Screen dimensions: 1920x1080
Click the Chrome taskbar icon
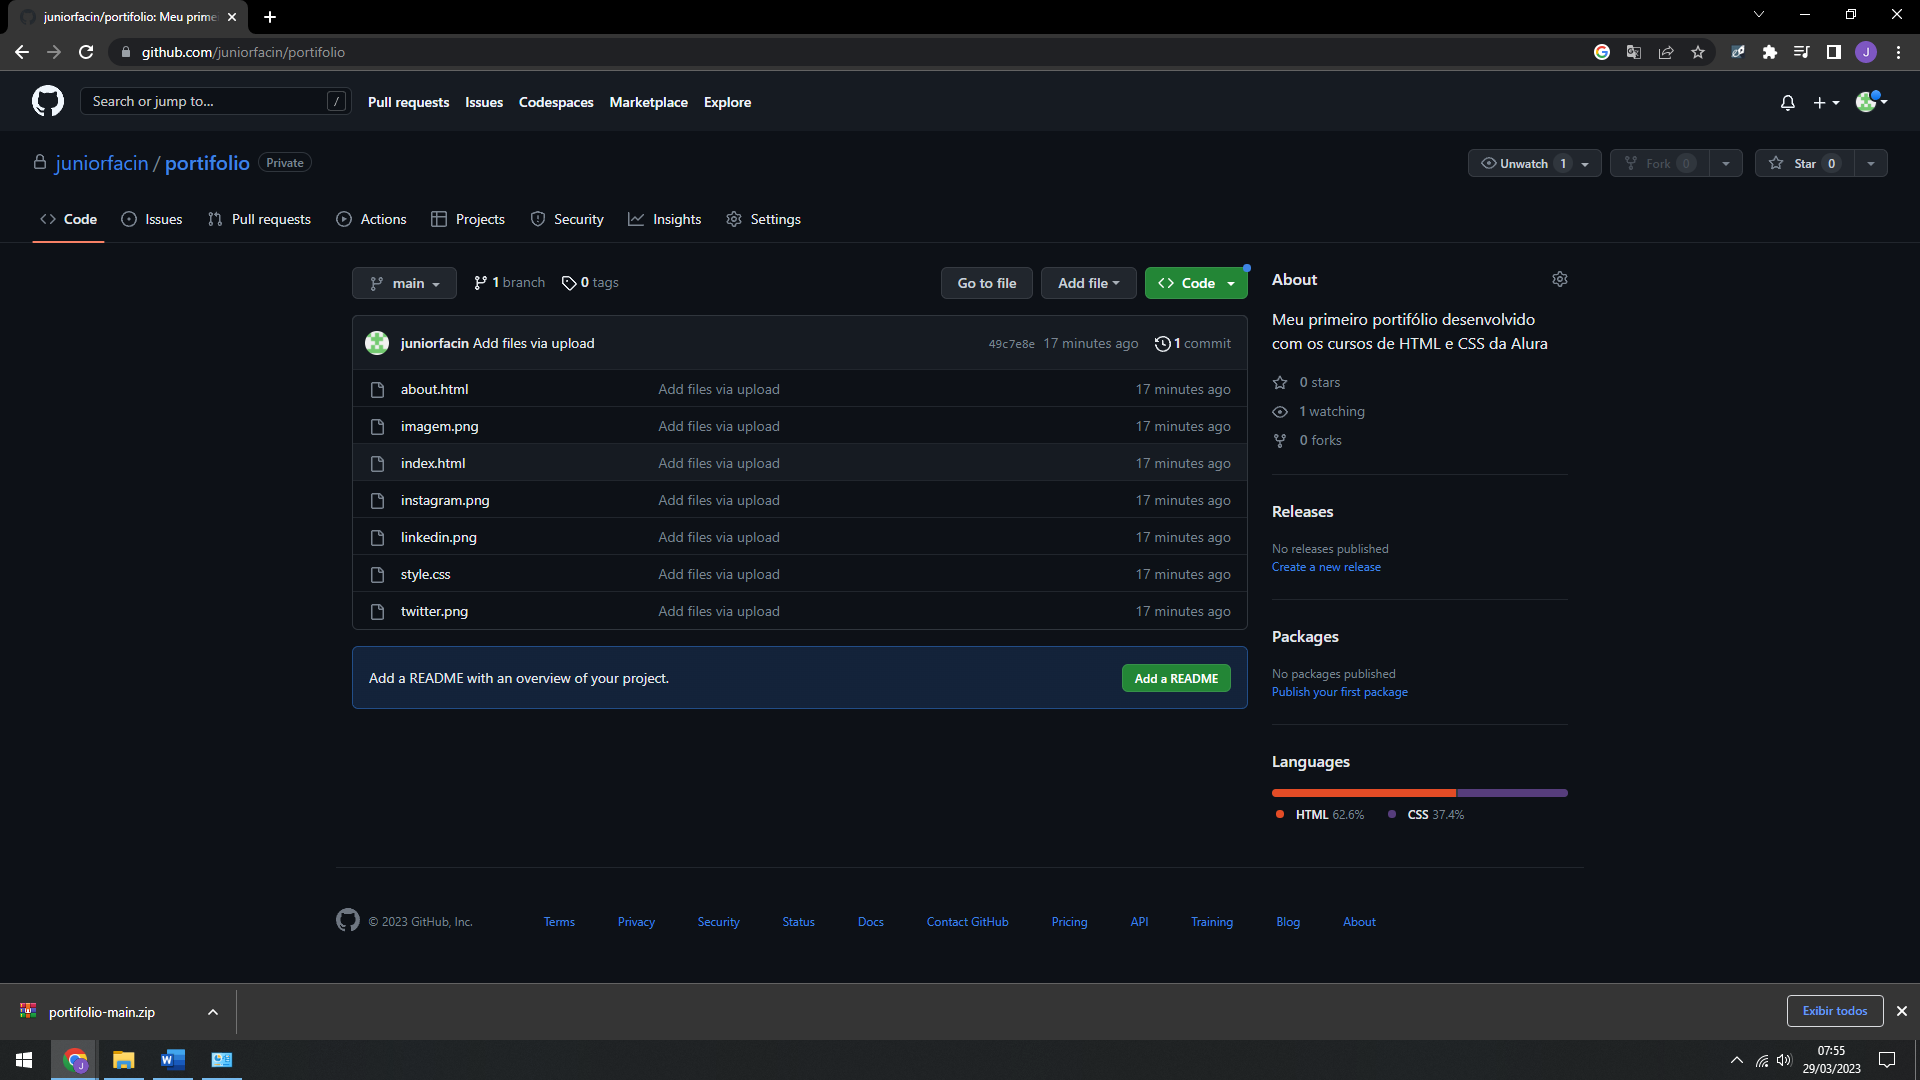[75, 1060]
